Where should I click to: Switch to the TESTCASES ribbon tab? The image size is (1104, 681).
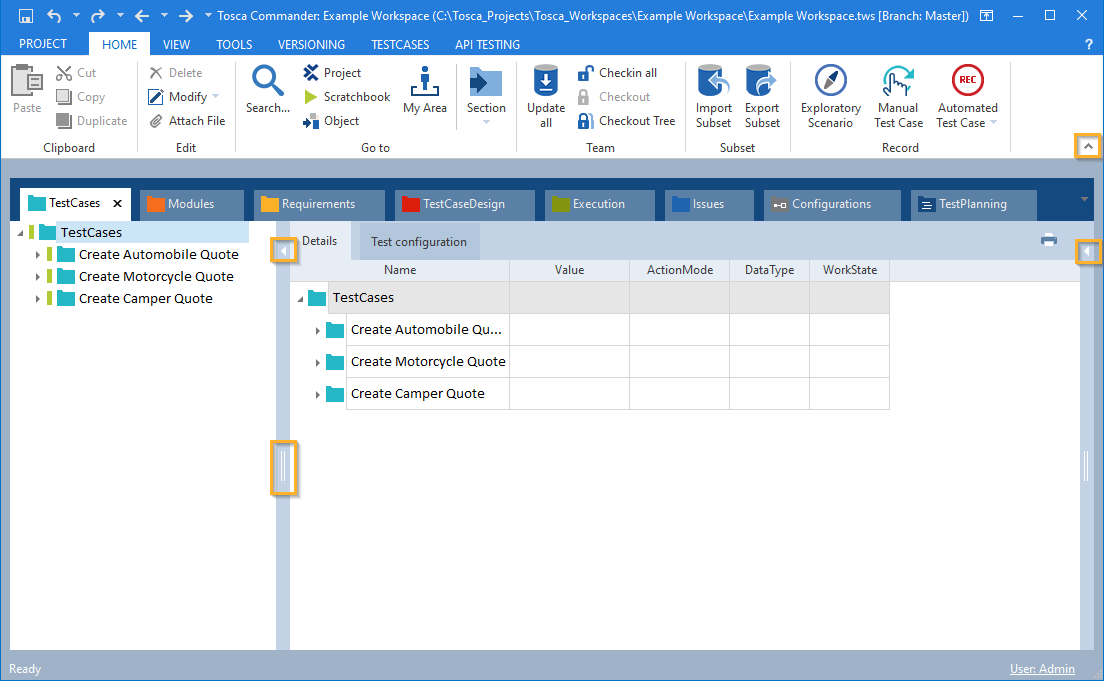[399, 44]
